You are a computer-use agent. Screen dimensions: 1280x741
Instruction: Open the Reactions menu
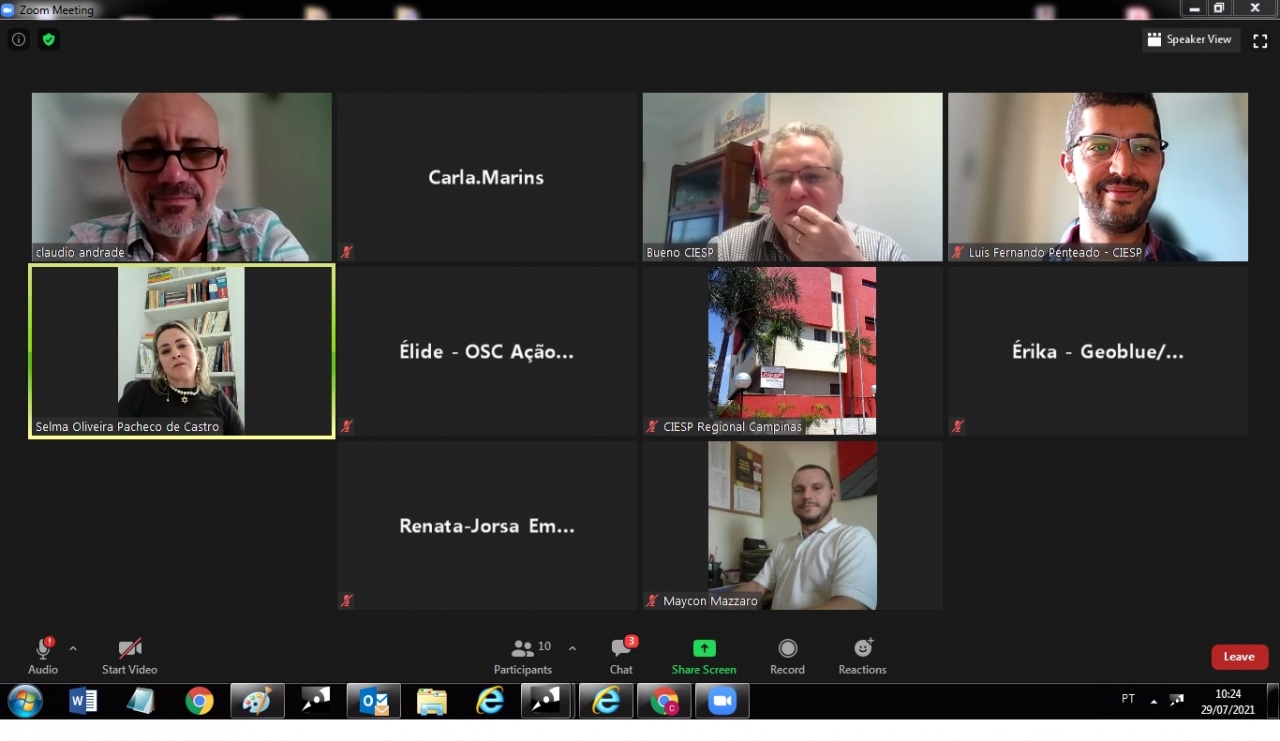pos(862,655)
